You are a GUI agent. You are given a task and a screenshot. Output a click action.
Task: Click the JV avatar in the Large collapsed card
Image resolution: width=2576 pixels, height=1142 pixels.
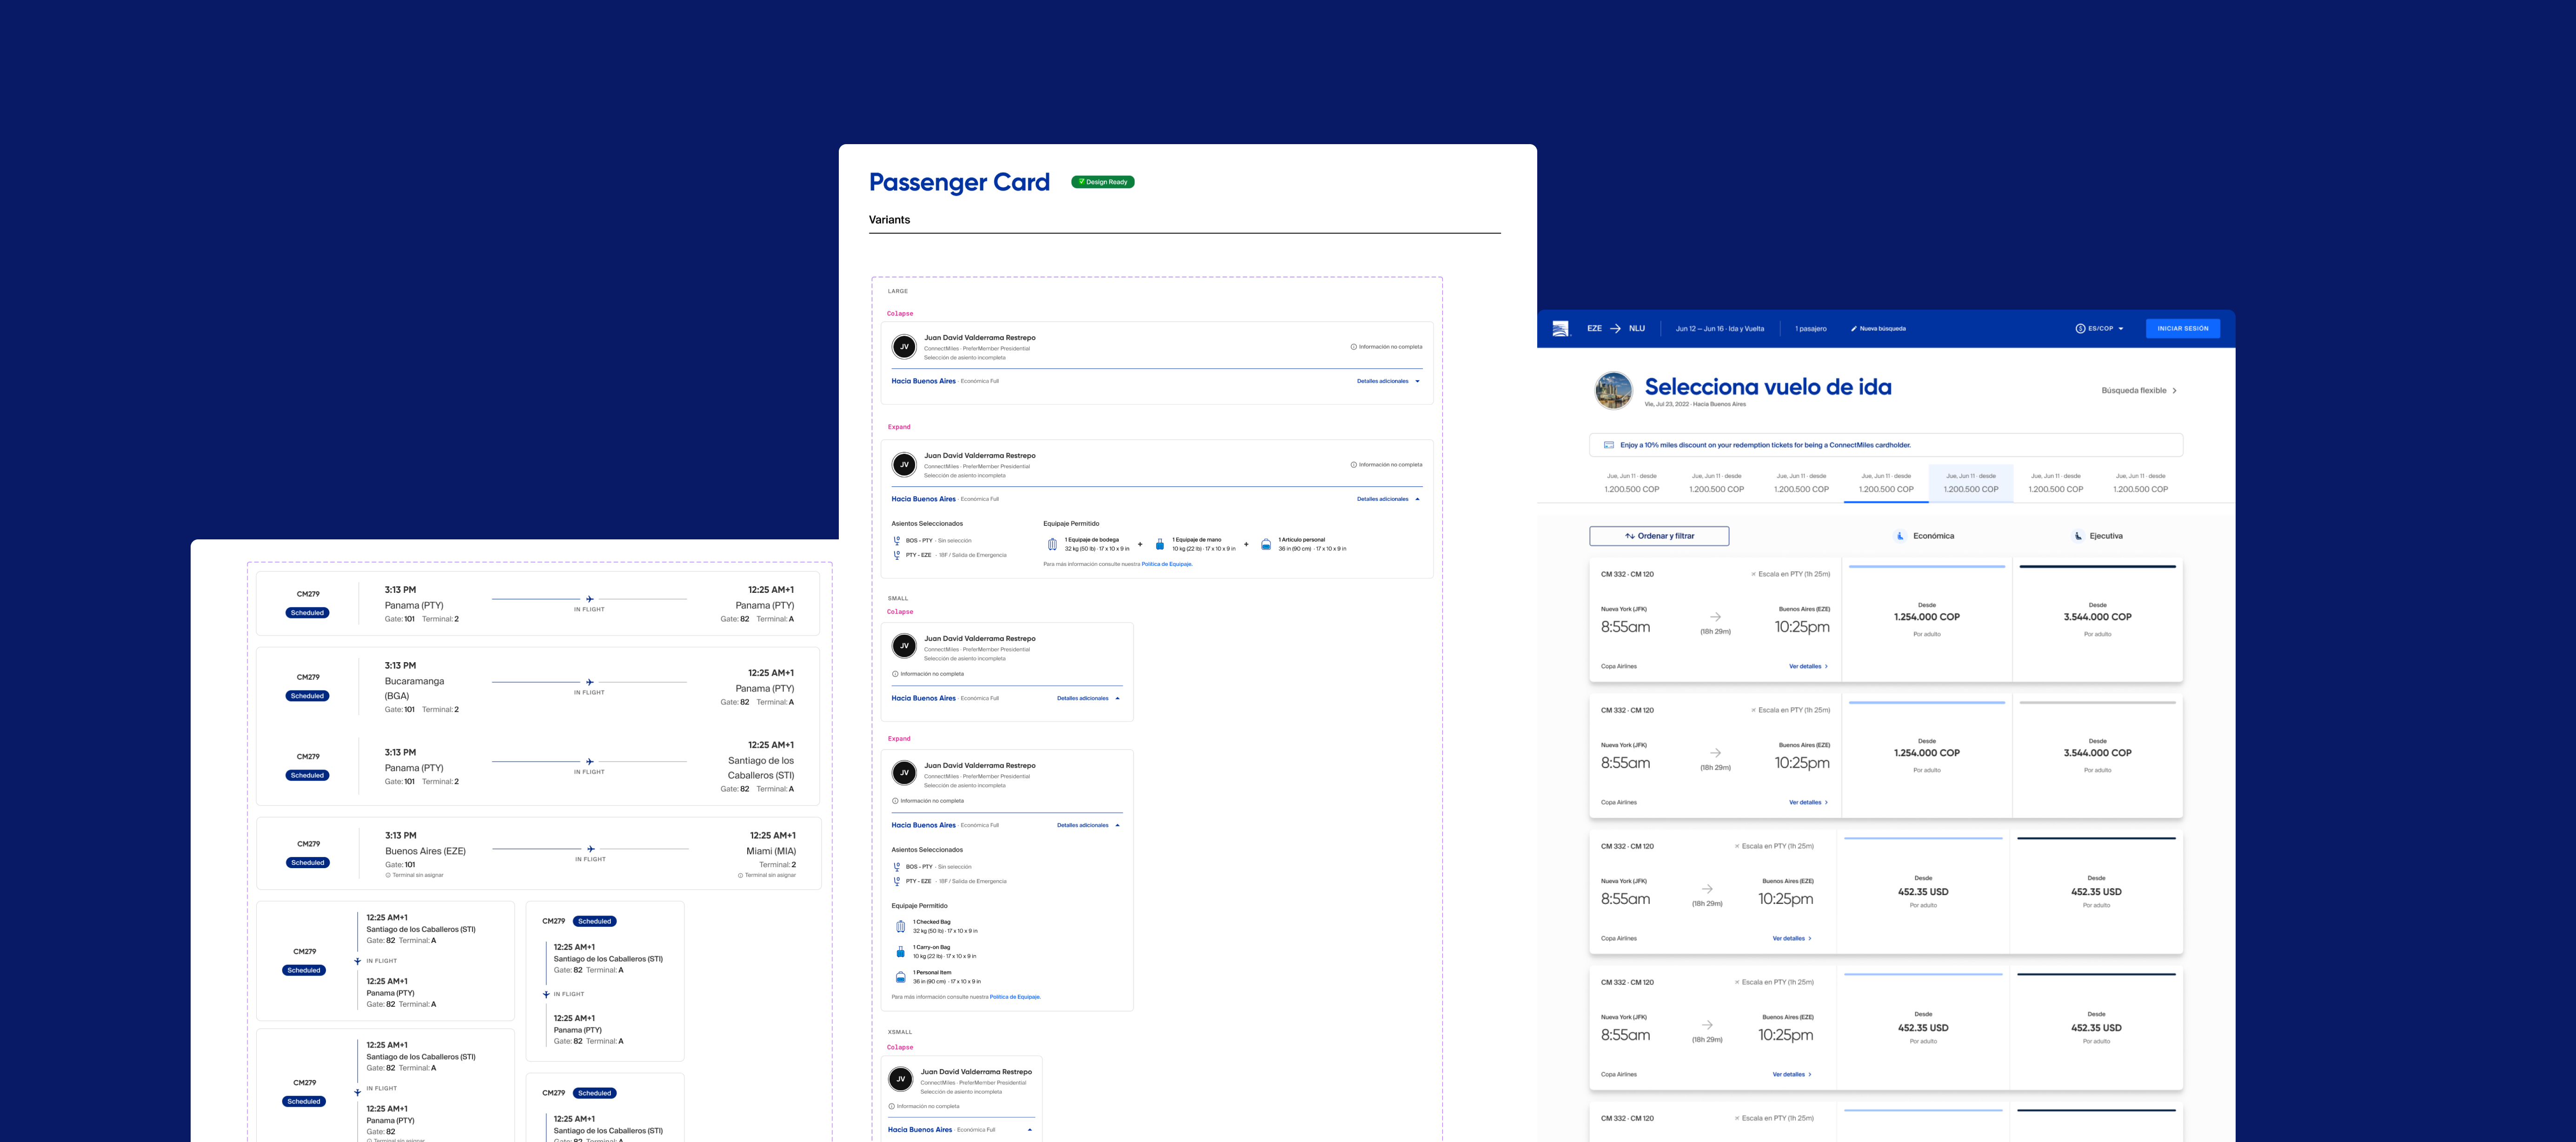click(x=904, y=347)
